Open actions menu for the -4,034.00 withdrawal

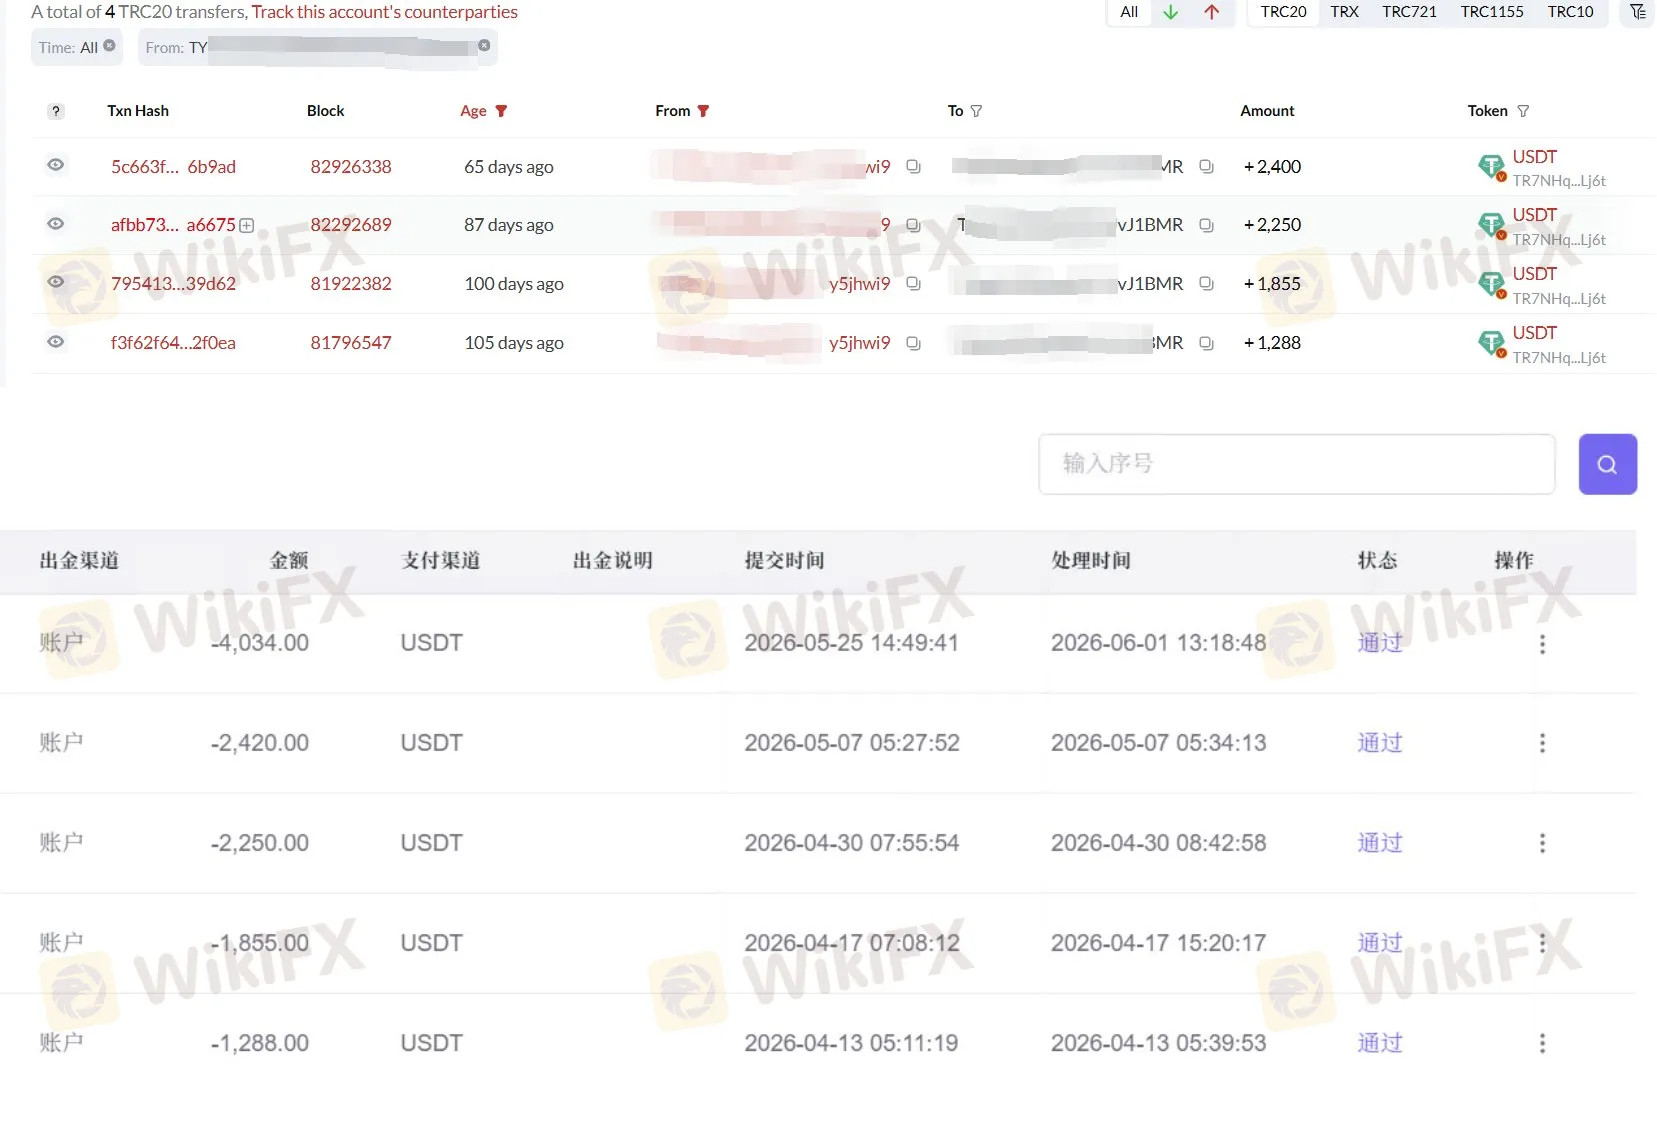[1542, 644]
